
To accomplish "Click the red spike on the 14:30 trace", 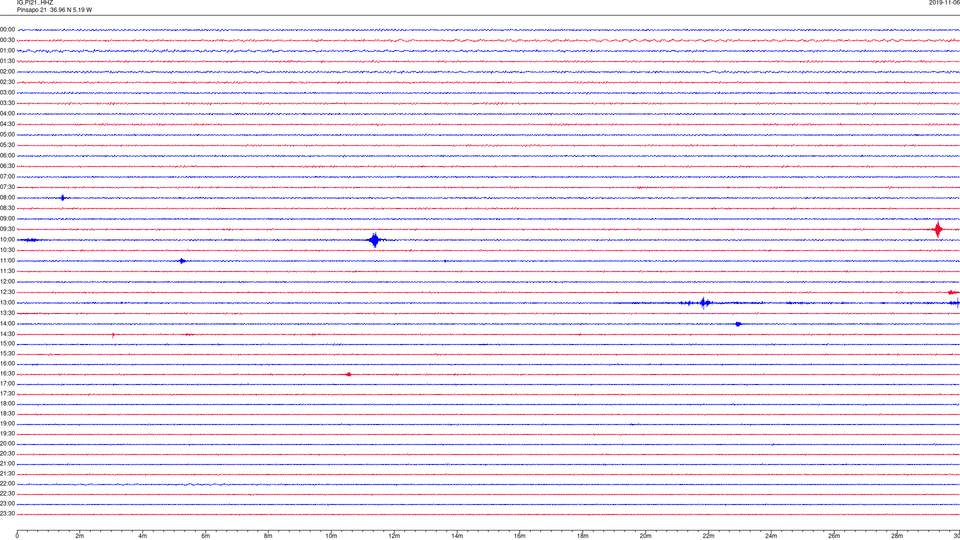I will point(113,335).
